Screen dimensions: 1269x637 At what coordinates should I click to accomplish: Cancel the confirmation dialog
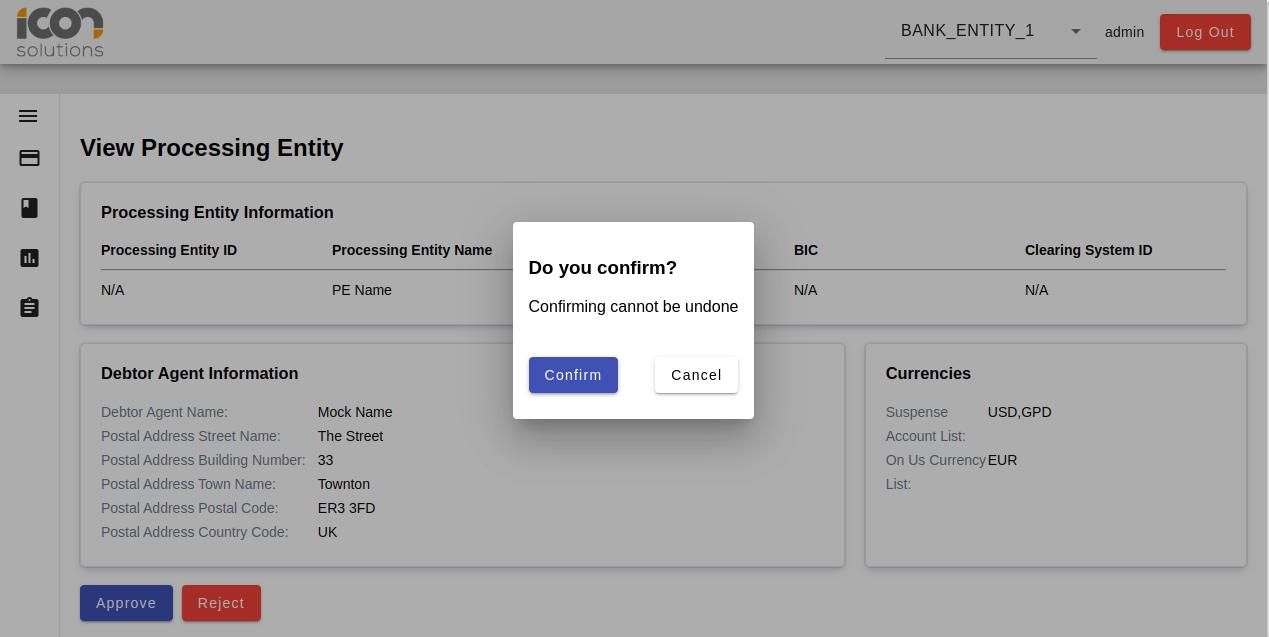(696, 375)
